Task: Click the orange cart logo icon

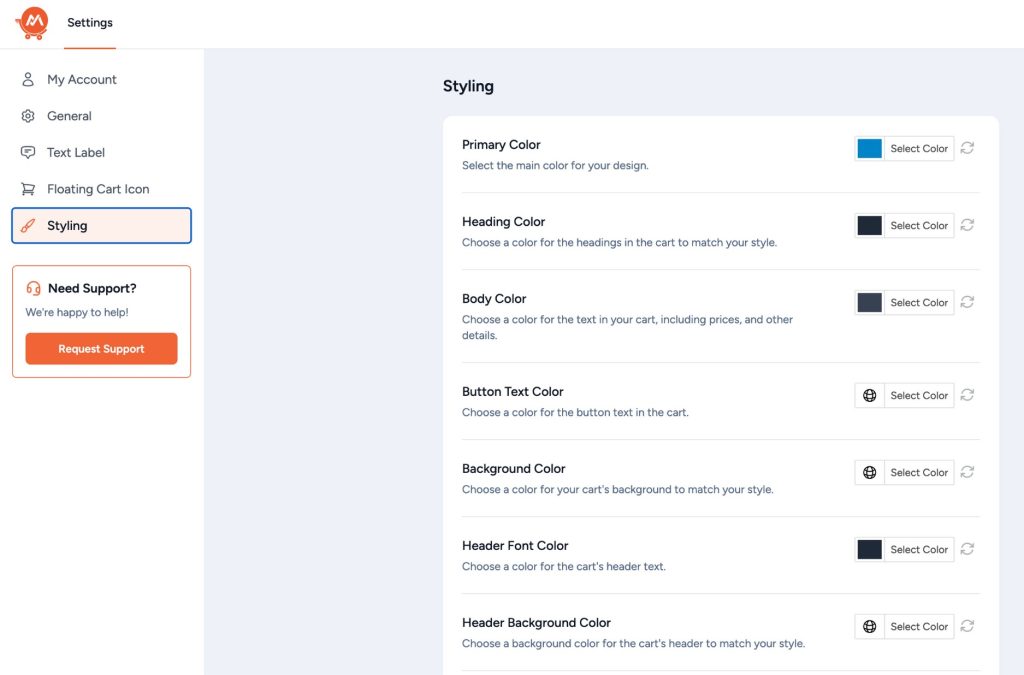Action: [32, 23]
